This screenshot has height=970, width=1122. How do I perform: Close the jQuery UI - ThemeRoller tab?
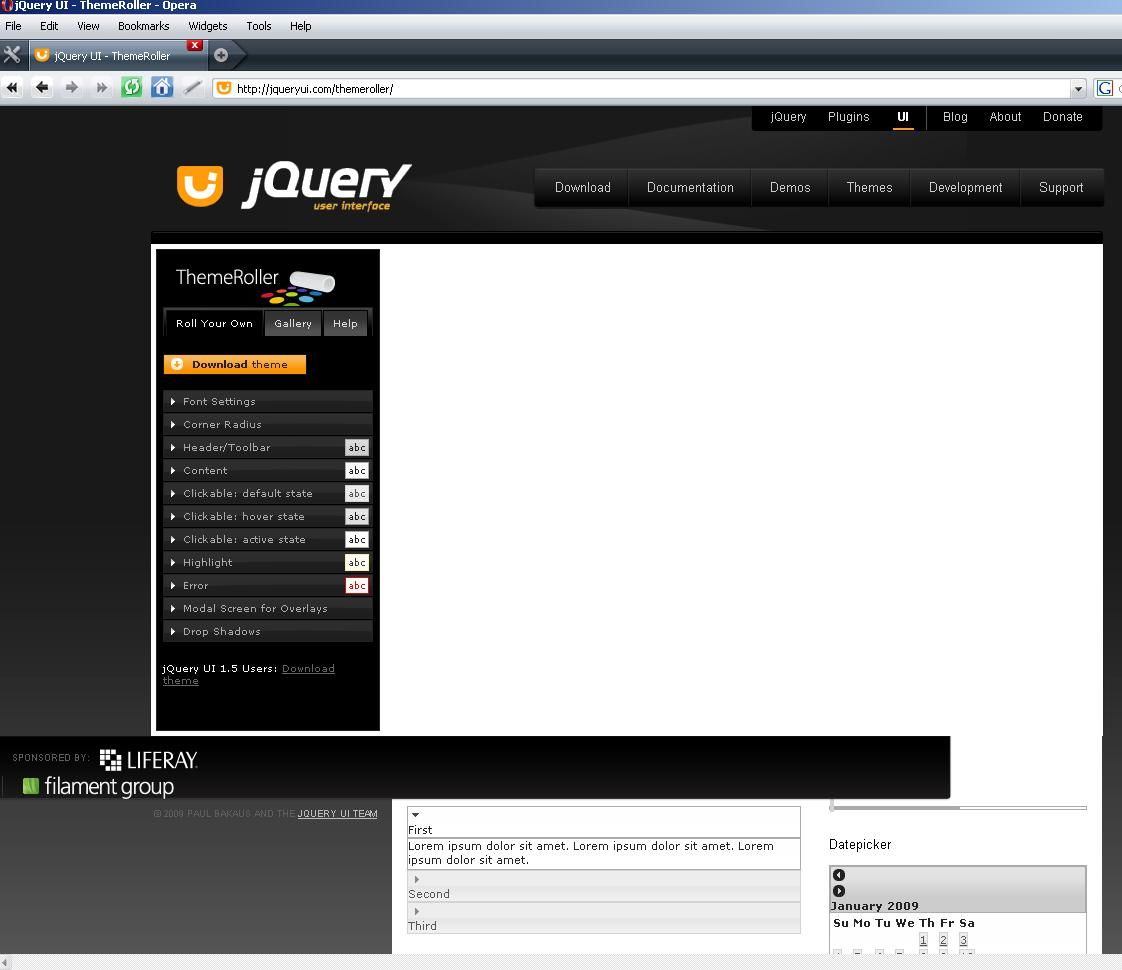pos(195,45)
